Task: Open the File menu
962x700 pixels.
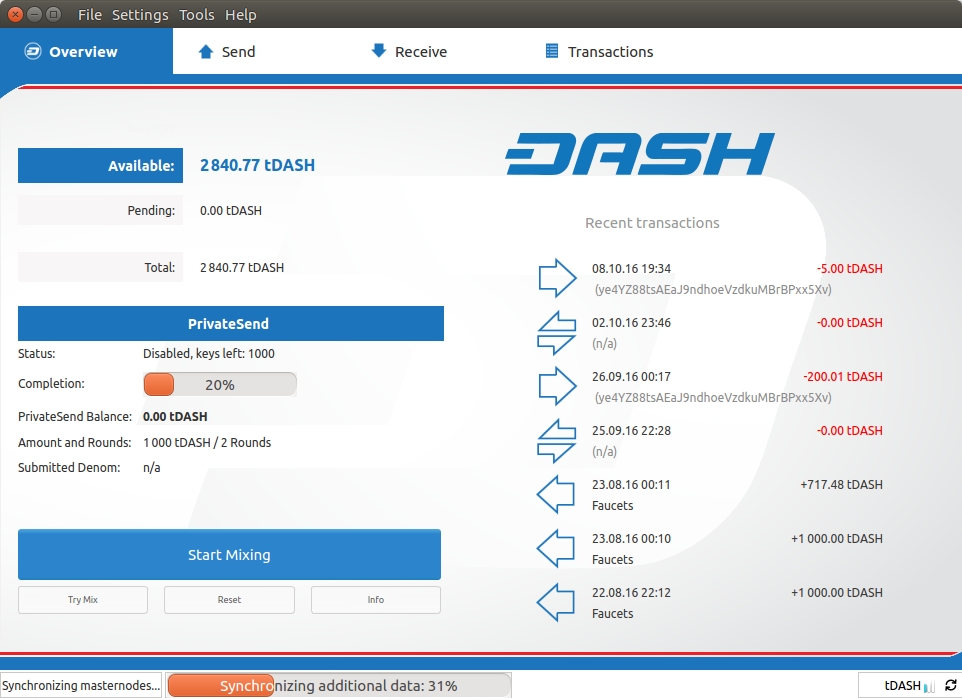Action: point(90,15)
